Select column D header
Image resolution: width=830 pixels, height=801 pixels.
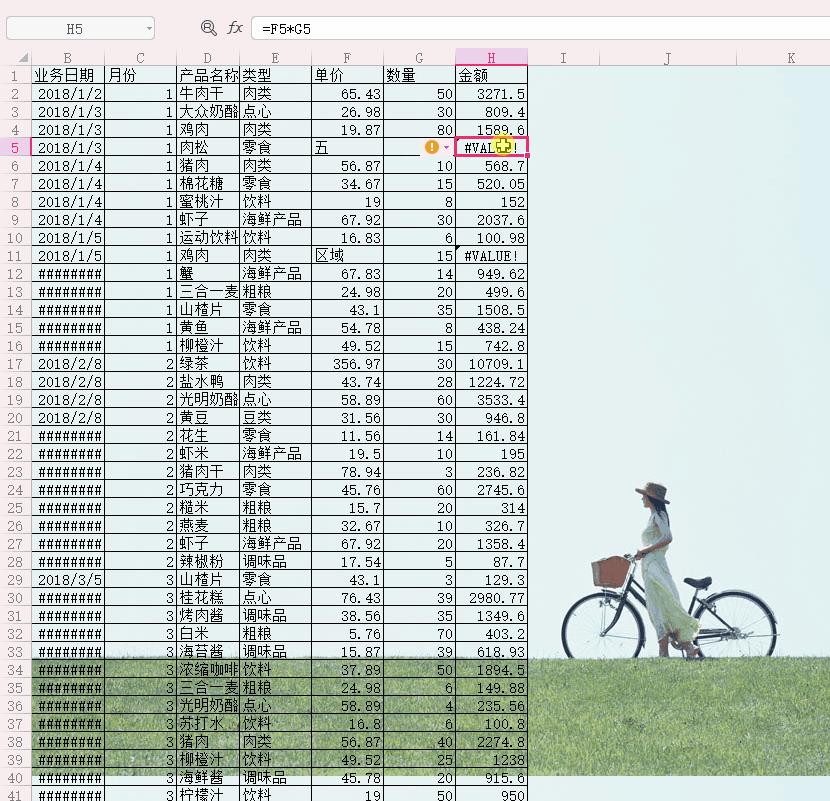[x=208, y=58]
